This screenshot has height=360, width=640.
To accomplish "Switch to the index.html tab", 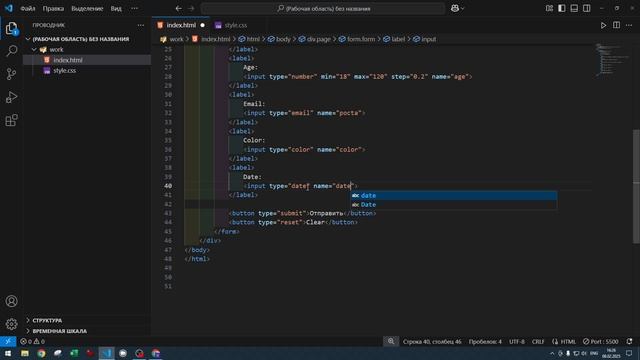I will tap(181, 25).
